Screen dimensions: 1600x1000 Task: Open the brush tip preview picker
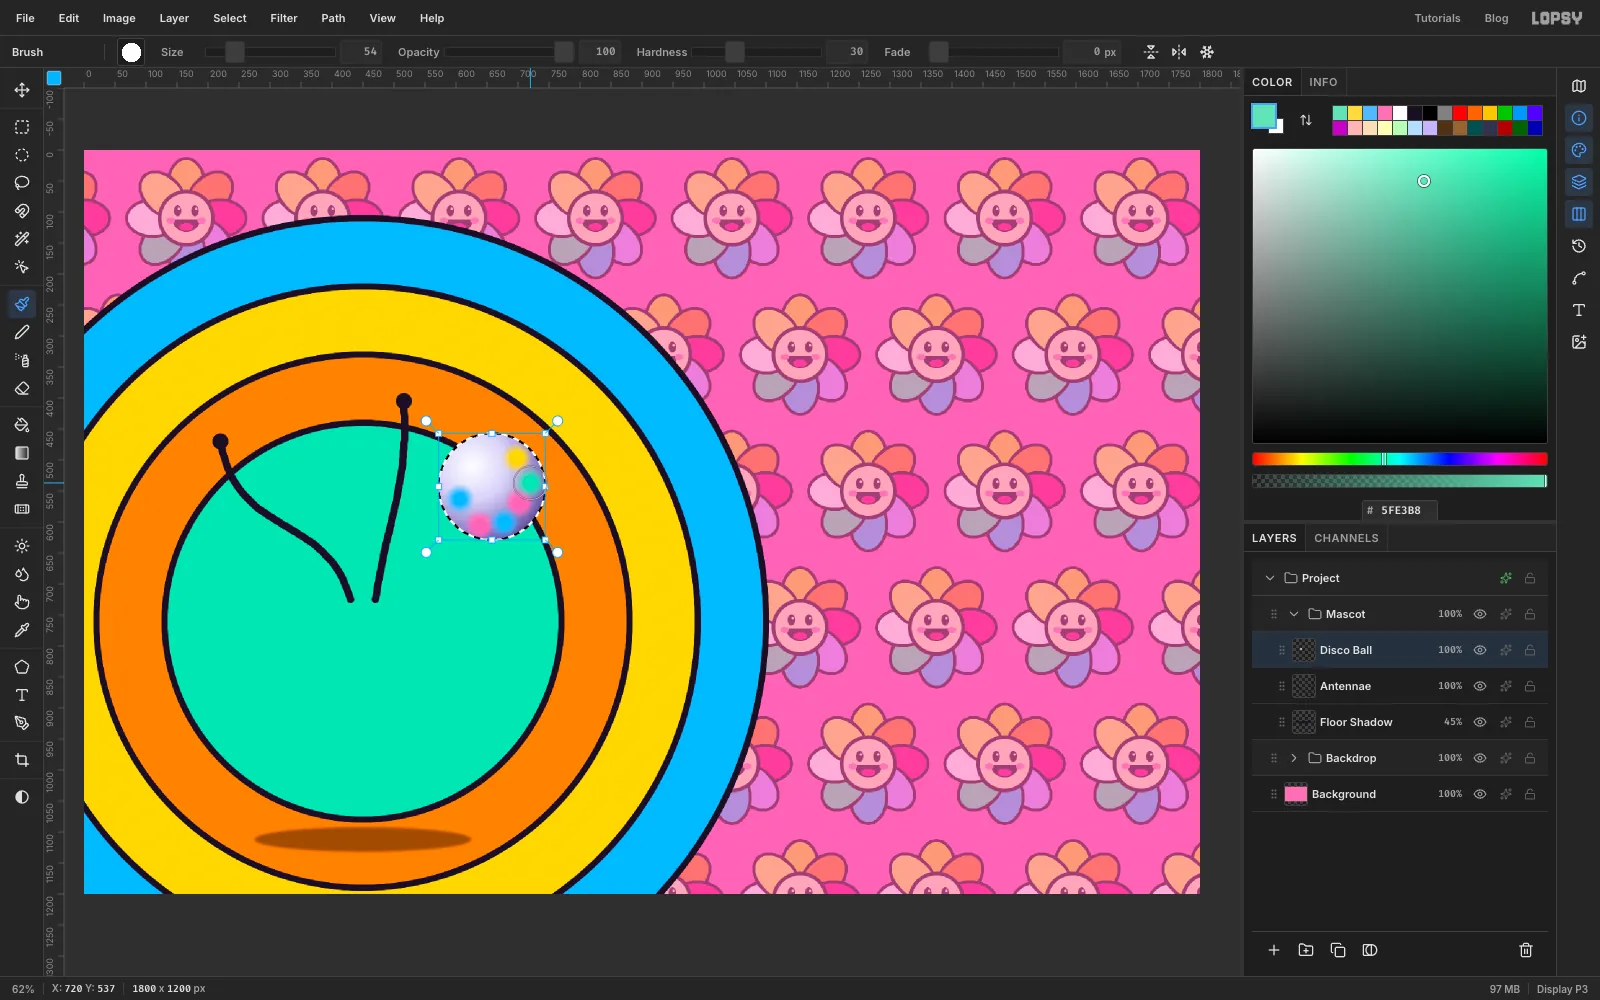click(131, 52)
